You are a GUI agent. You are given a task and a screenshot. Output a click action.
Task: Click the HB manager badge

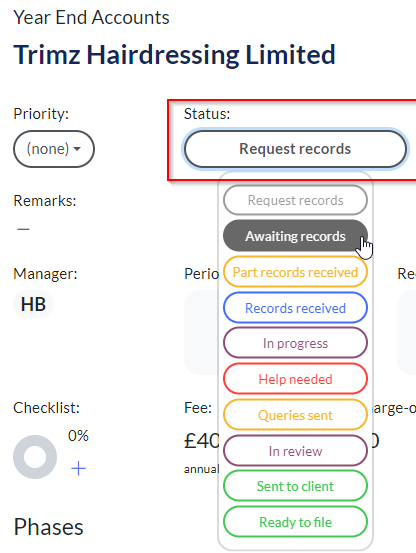point(33,304)
